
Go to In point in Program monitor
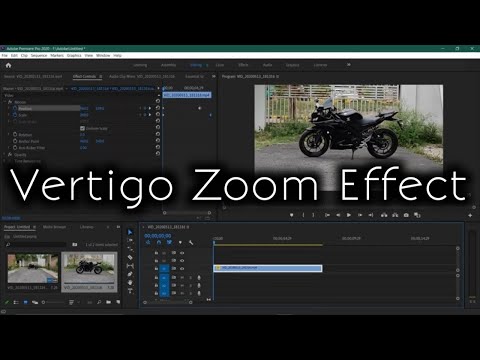tap(327, 215)
